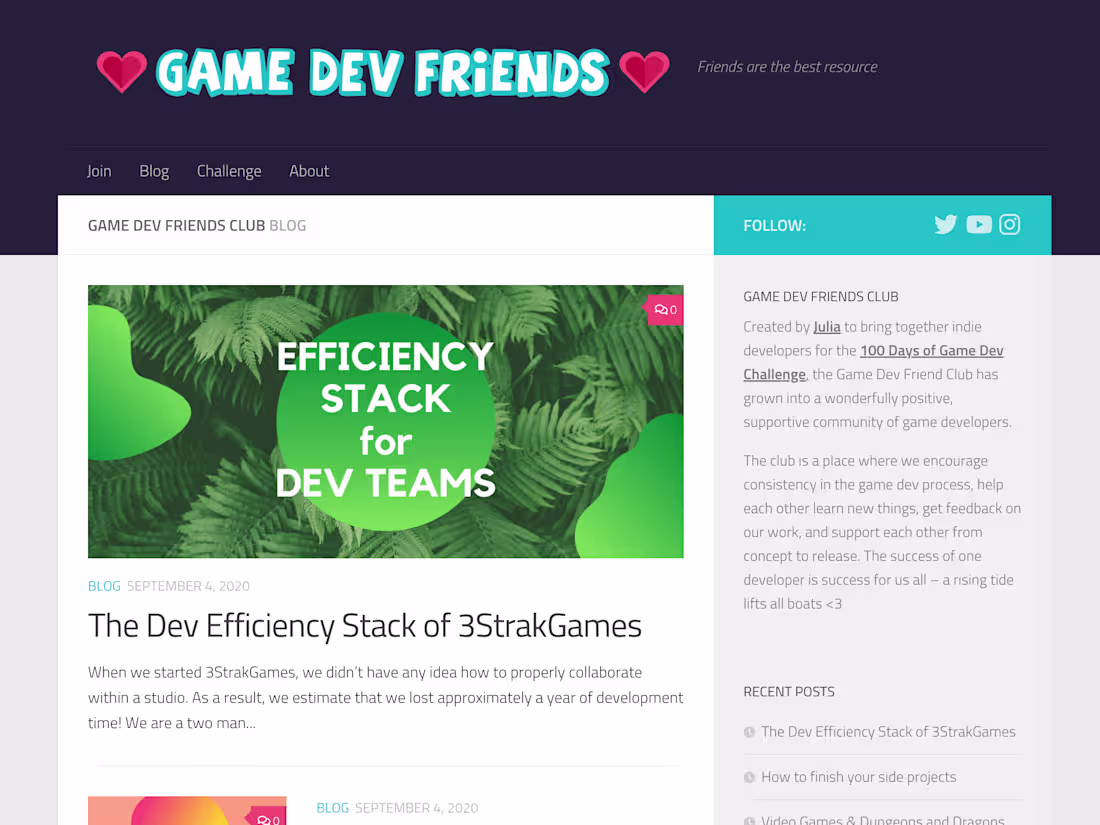Open the Instagram profile icon
The height and width of the screenshot is (825, 1100).
tap(1009, 224)
